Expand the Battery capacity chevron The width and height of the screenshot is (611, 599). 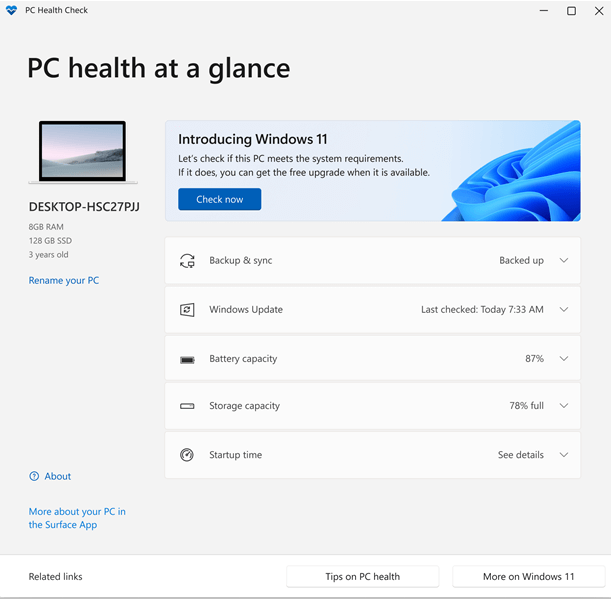pos(564,359)
